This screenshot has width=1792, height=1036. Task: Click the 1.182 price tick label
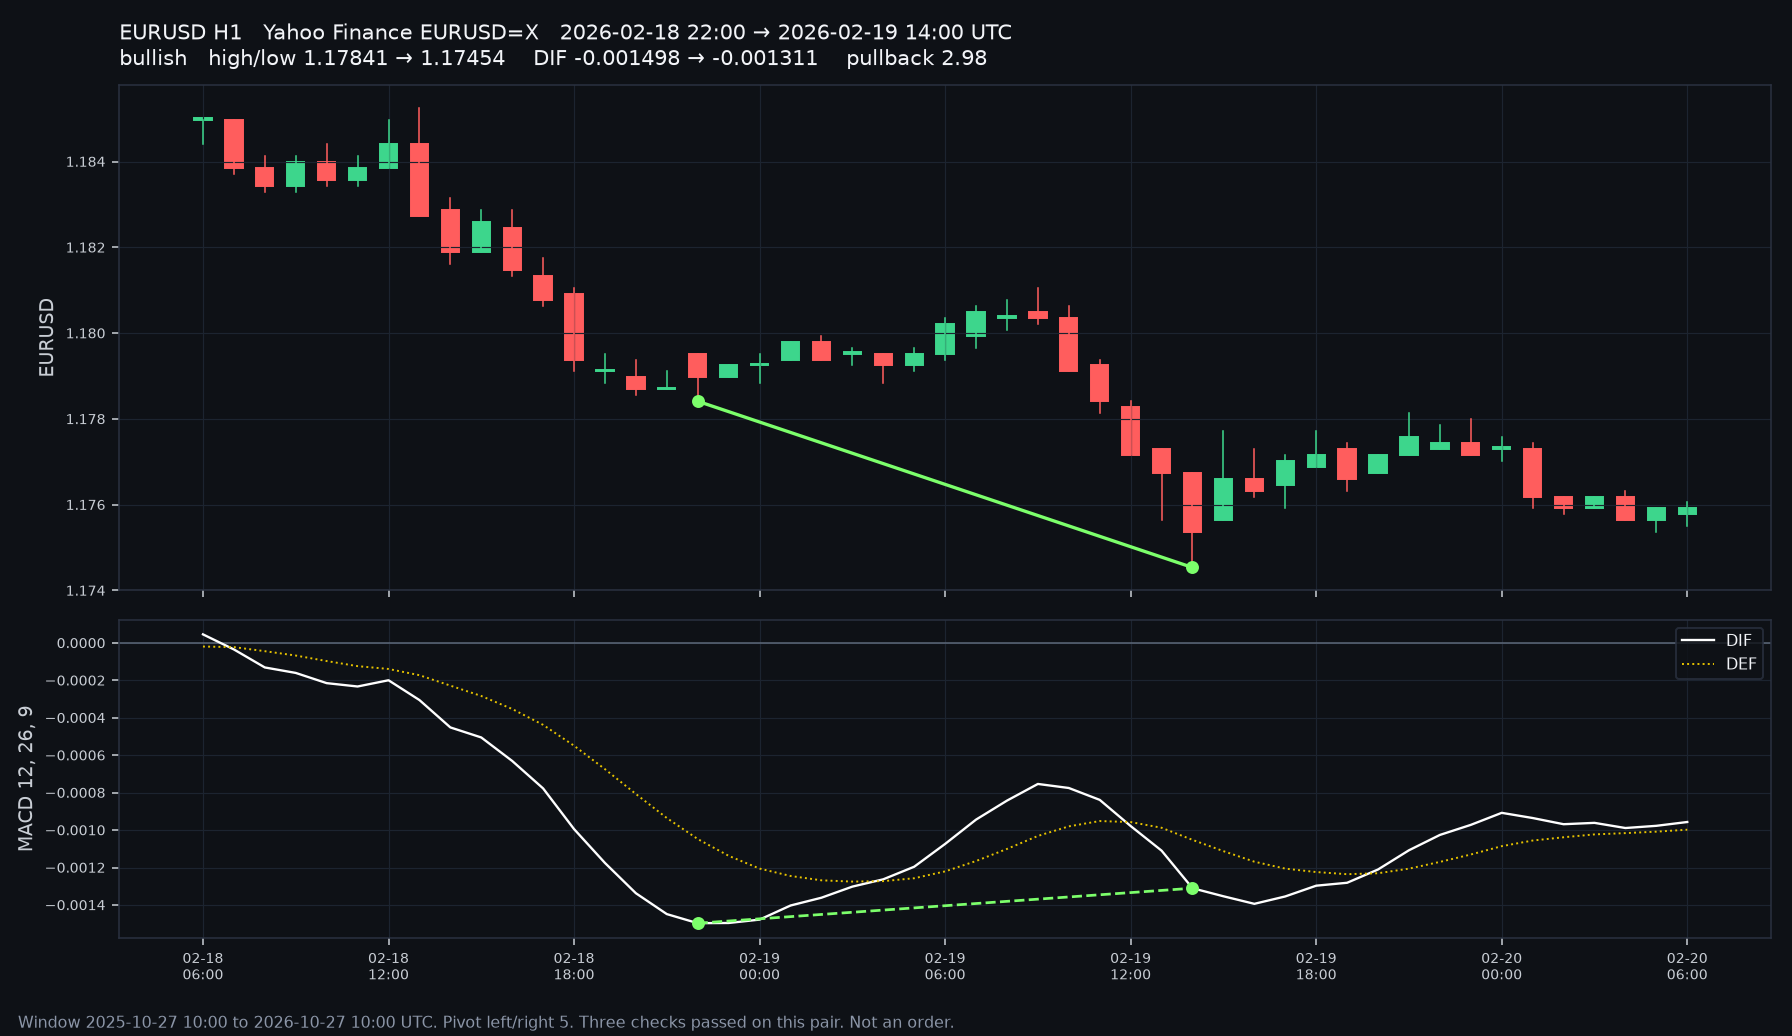click(86, 248)
